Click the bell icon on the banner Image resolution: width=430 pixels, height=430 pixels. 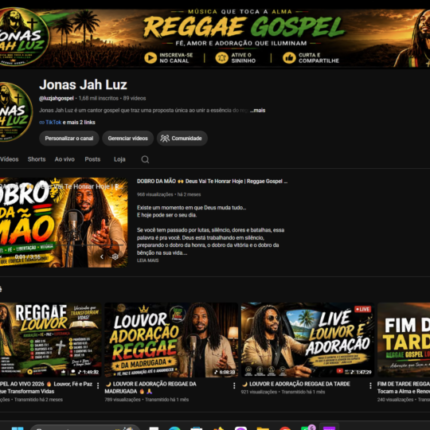[x=221, y=58]
